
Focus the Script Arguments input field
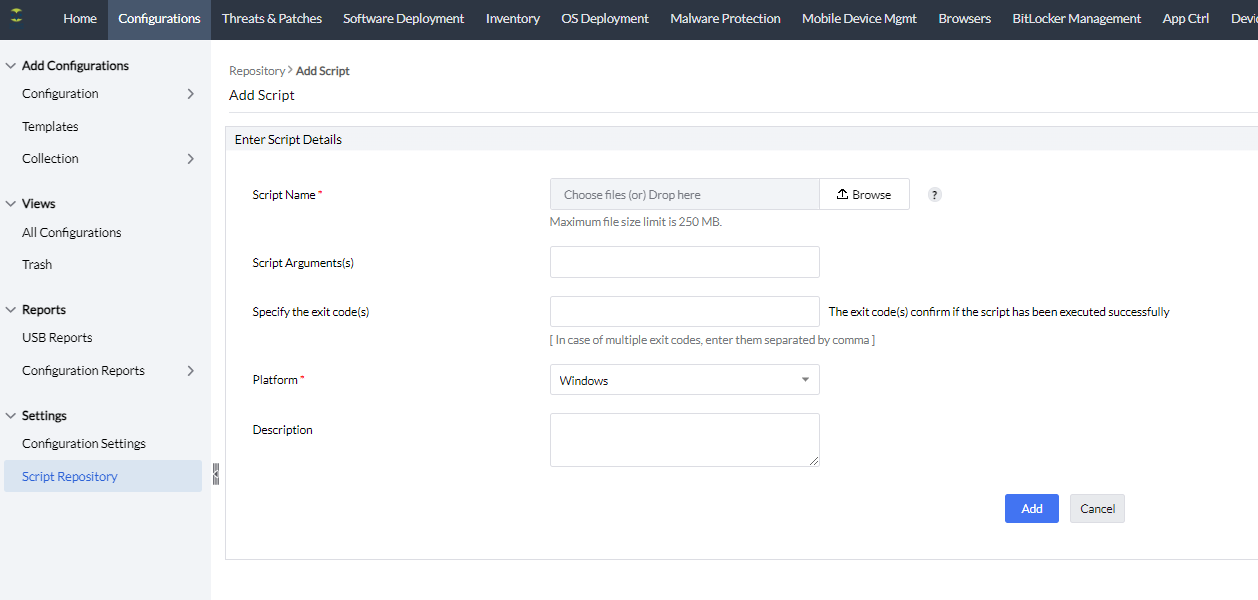[x=684, y=262]
